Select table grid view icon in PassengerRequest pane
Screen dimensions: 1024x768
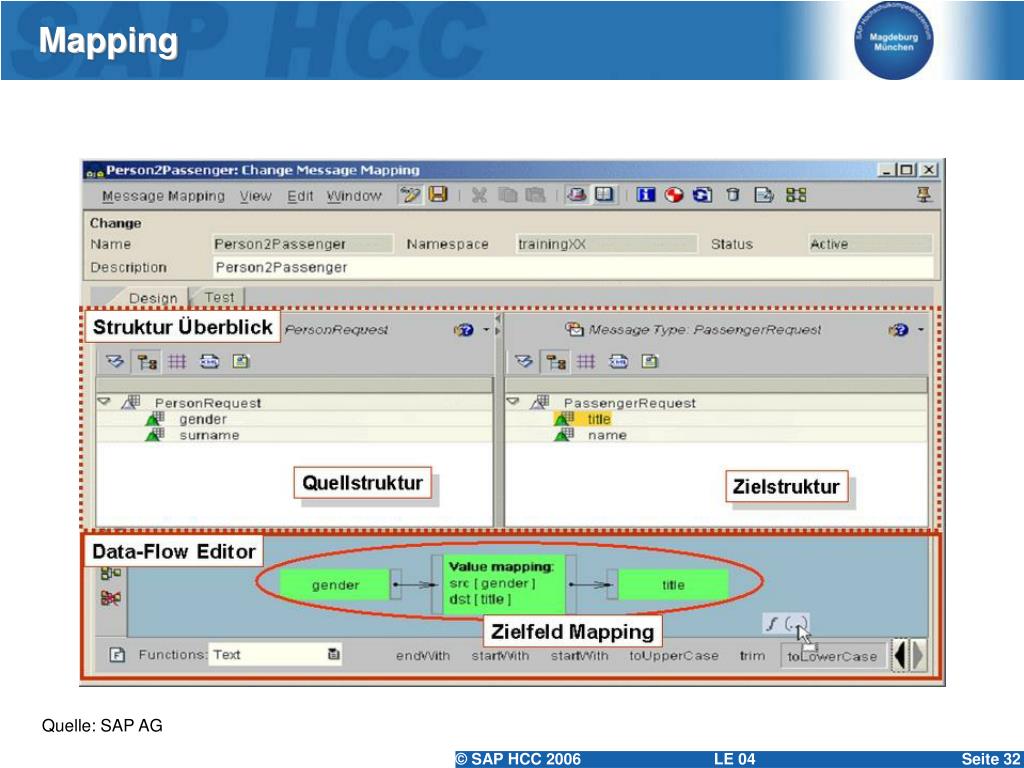[586, 361]
